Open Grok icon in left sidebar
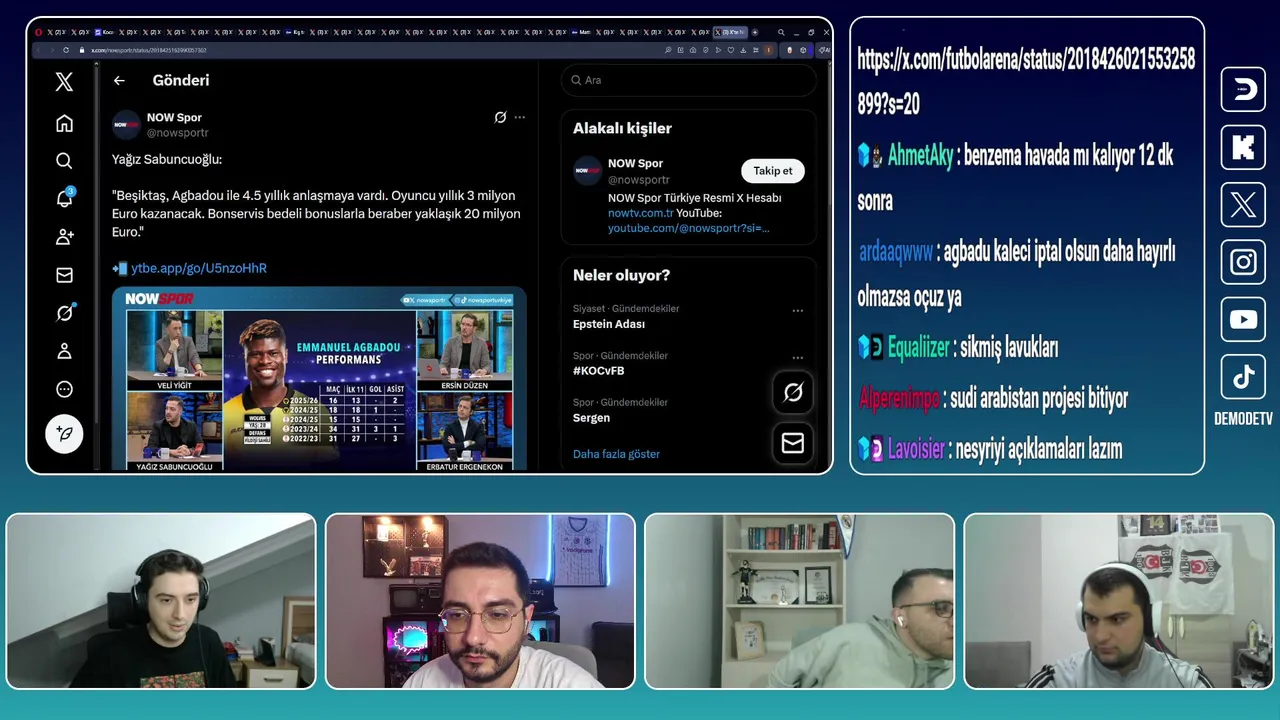The width and height of the screenshot is (1280, 720). click(64, 313)
